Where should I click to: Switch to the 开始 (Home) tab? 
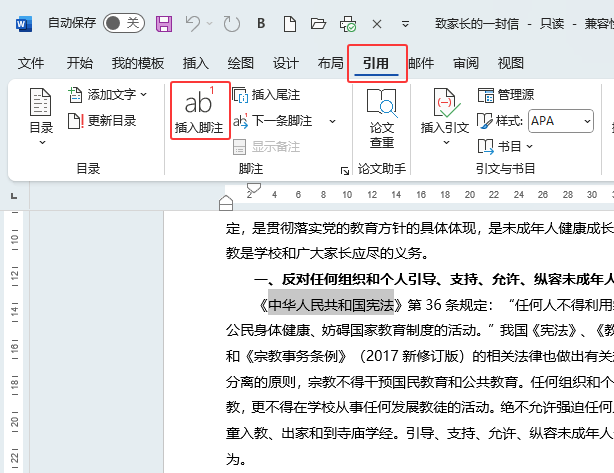pos(80,63)
